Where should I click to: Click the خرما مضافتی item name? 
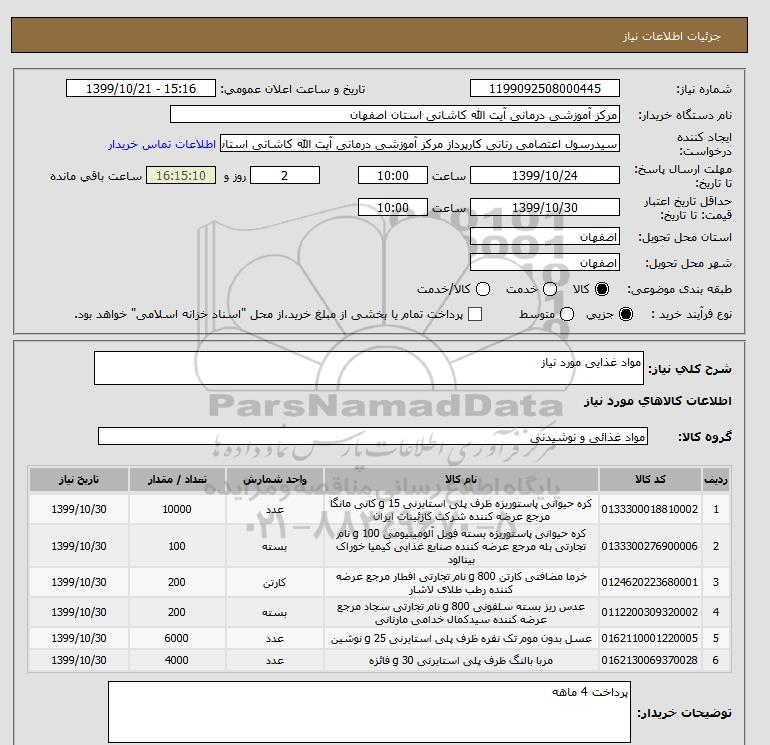[461, 582]
